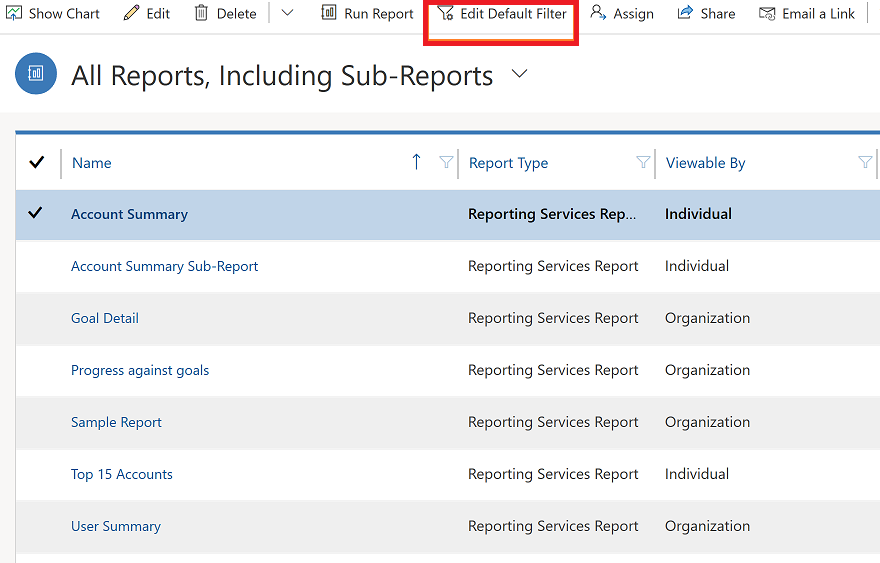
Task: Open the Name column filter funnel
Action: point(446,163)
